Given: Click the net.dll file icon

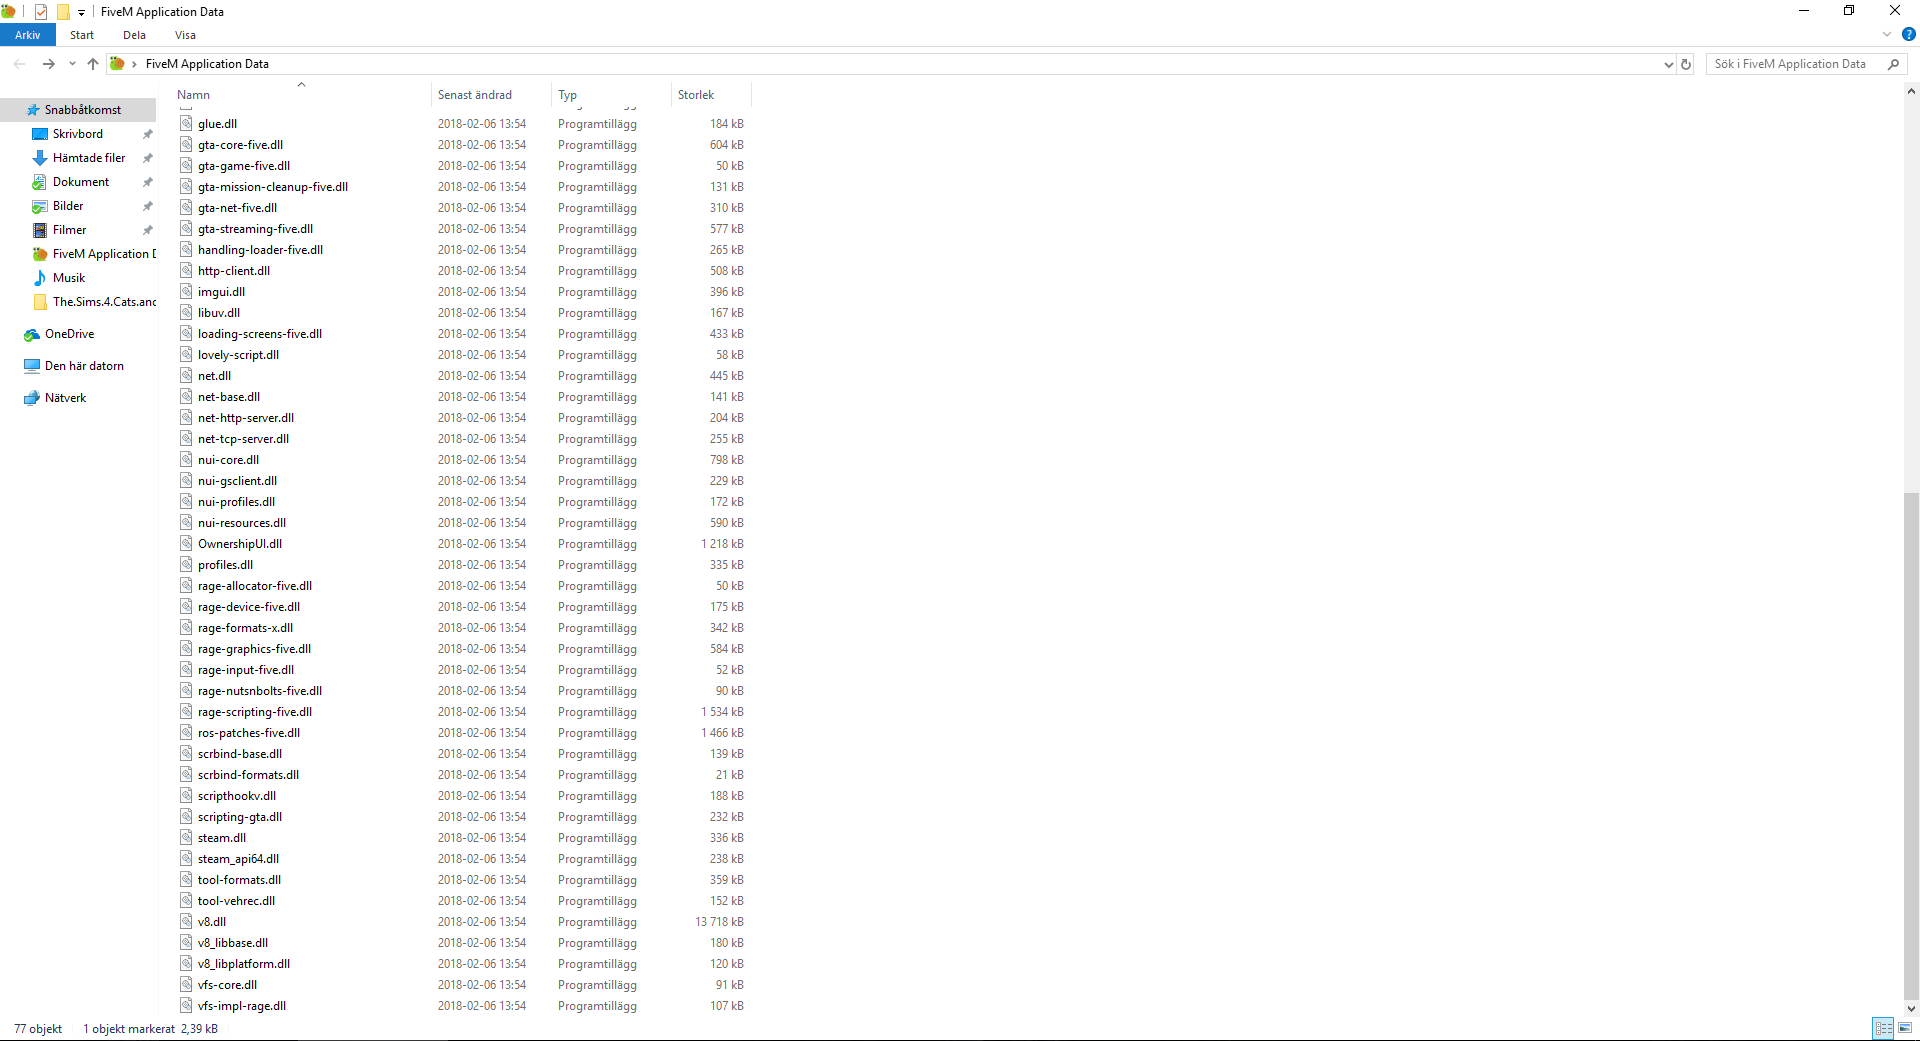Looking at the screenshot, I should [x=186, y=376].
